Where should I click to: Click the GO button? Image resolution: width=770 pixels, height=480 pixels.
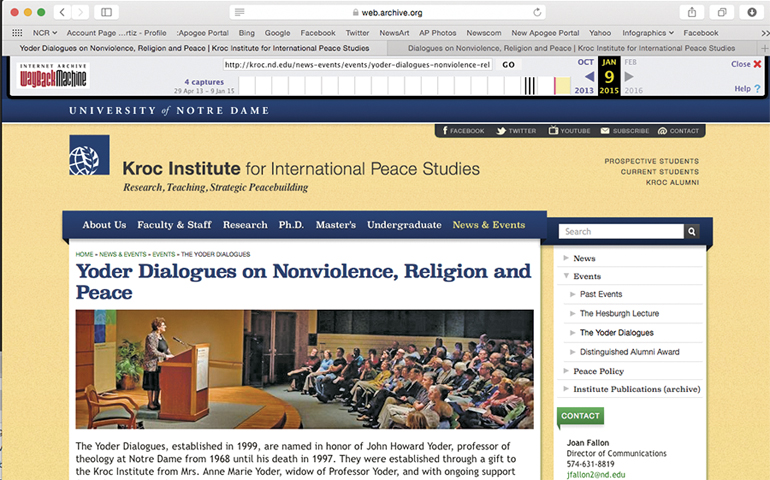coord(508,65)
